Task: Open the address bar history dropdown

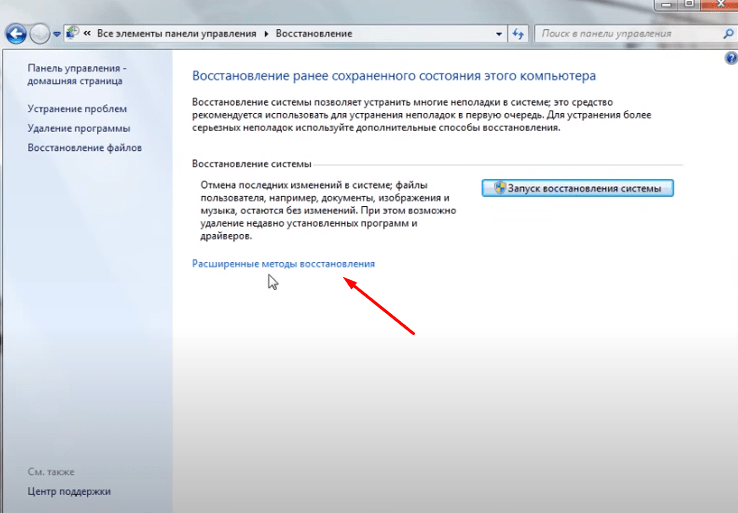Action: click(x=499, y=33)
